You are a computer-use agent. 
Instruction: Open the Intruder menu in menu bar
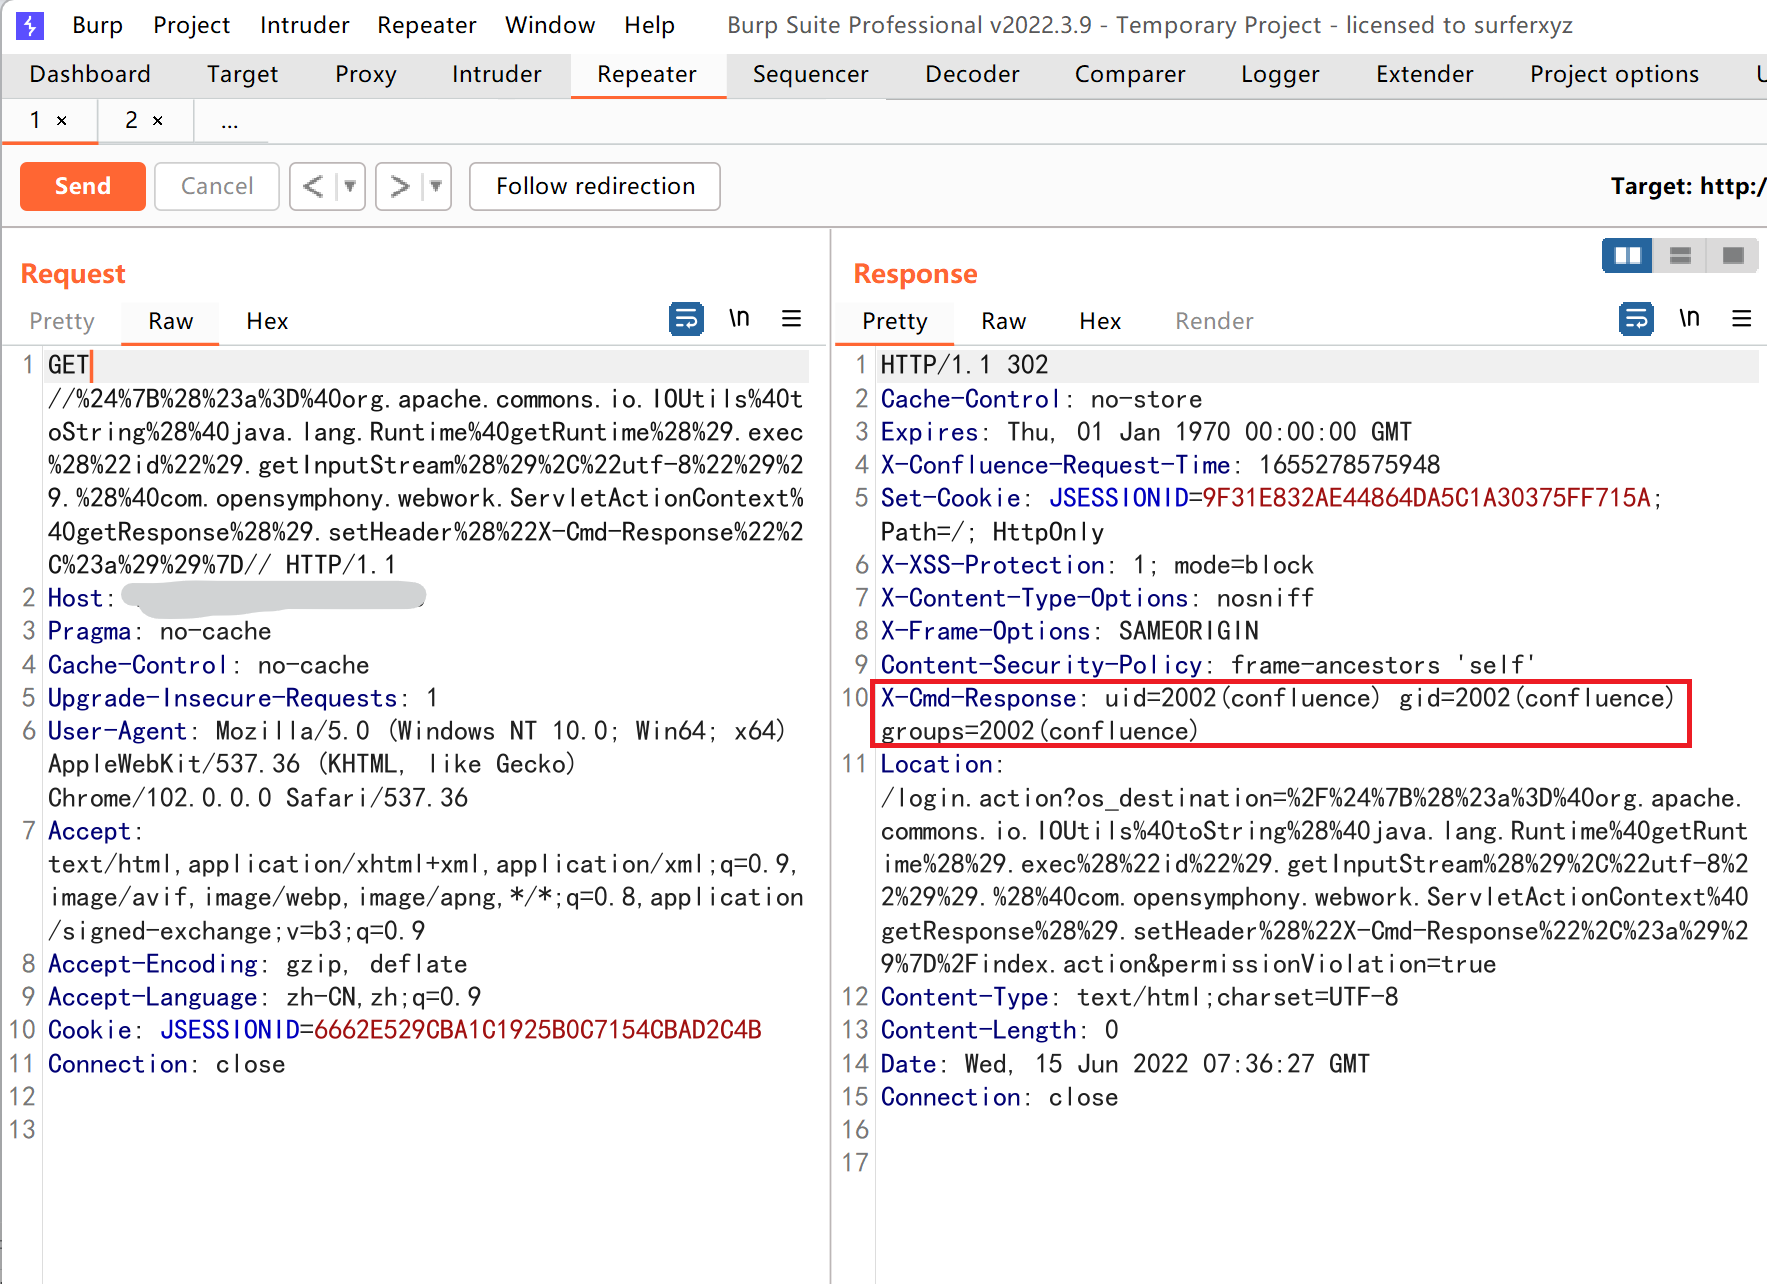(x=305, y=25)
